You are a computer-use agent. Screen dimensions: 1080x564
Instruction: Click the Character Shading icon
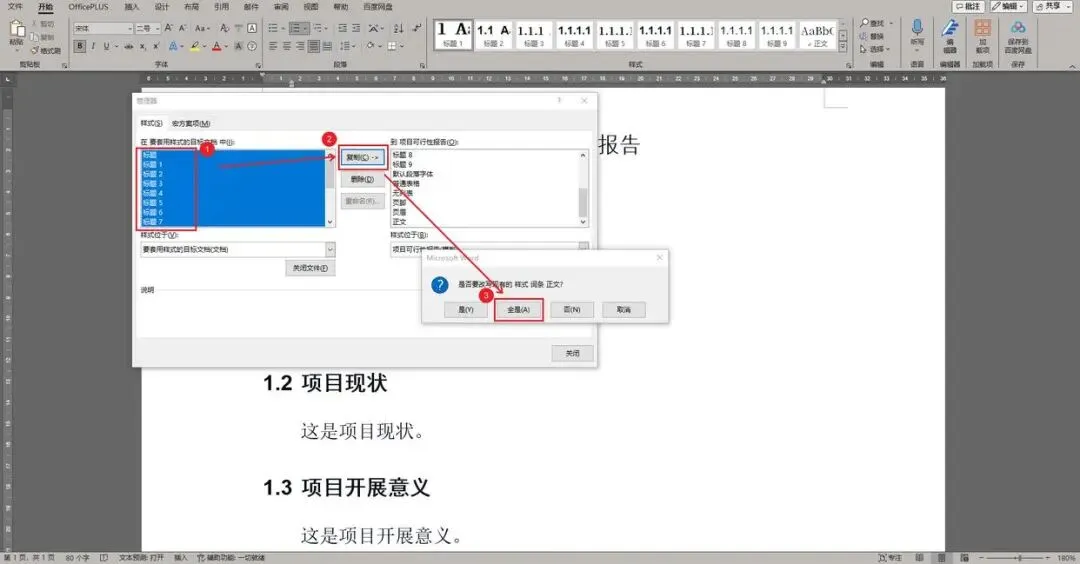[238, 46]
